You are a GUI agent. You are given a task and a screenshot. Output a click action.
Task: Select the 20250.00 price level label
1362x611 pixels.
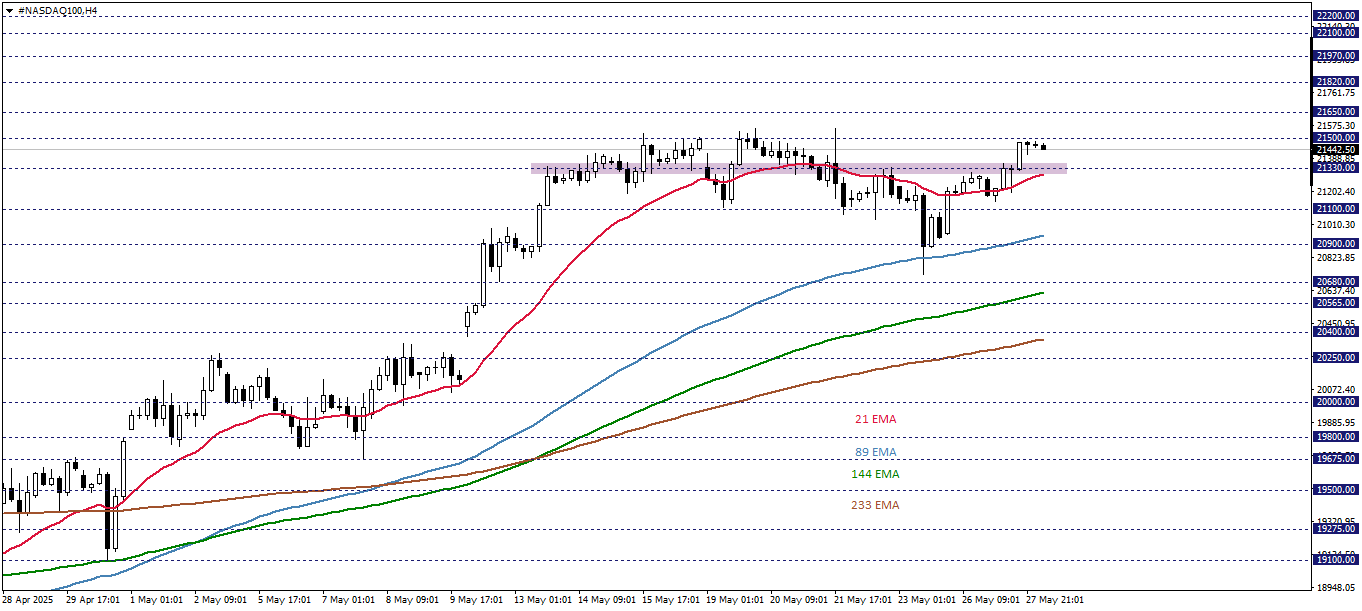(x=1336, y=358)
